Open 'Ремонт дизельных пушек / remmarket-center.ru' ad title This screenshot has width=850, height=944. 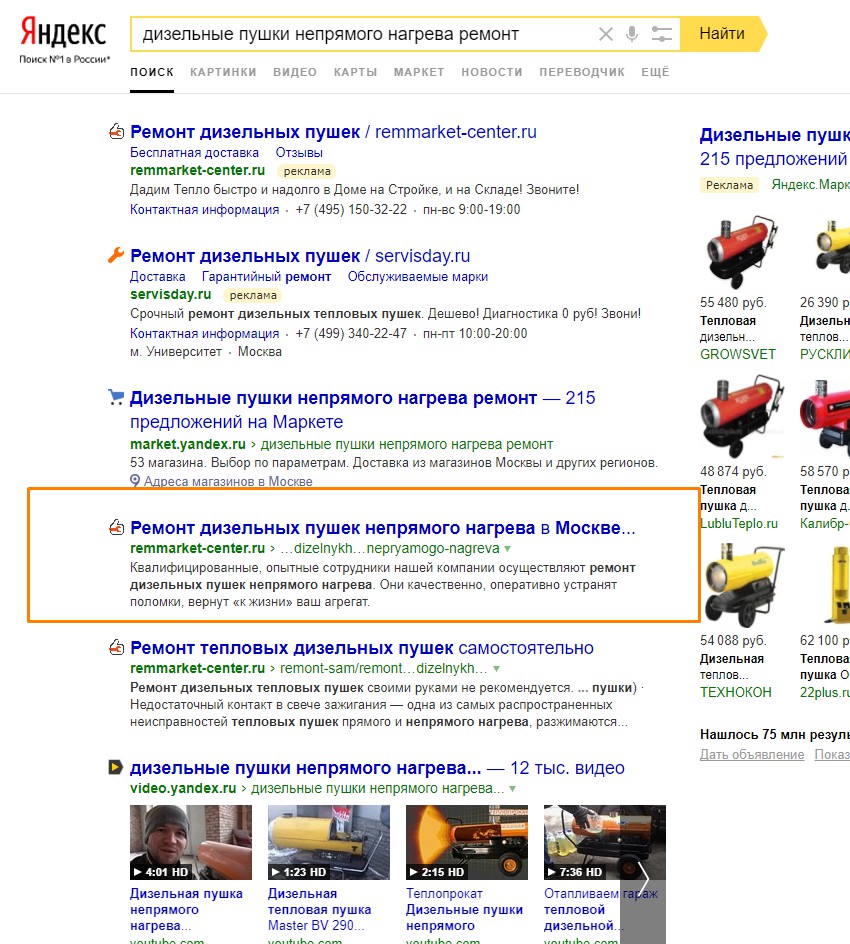[333, 132]
